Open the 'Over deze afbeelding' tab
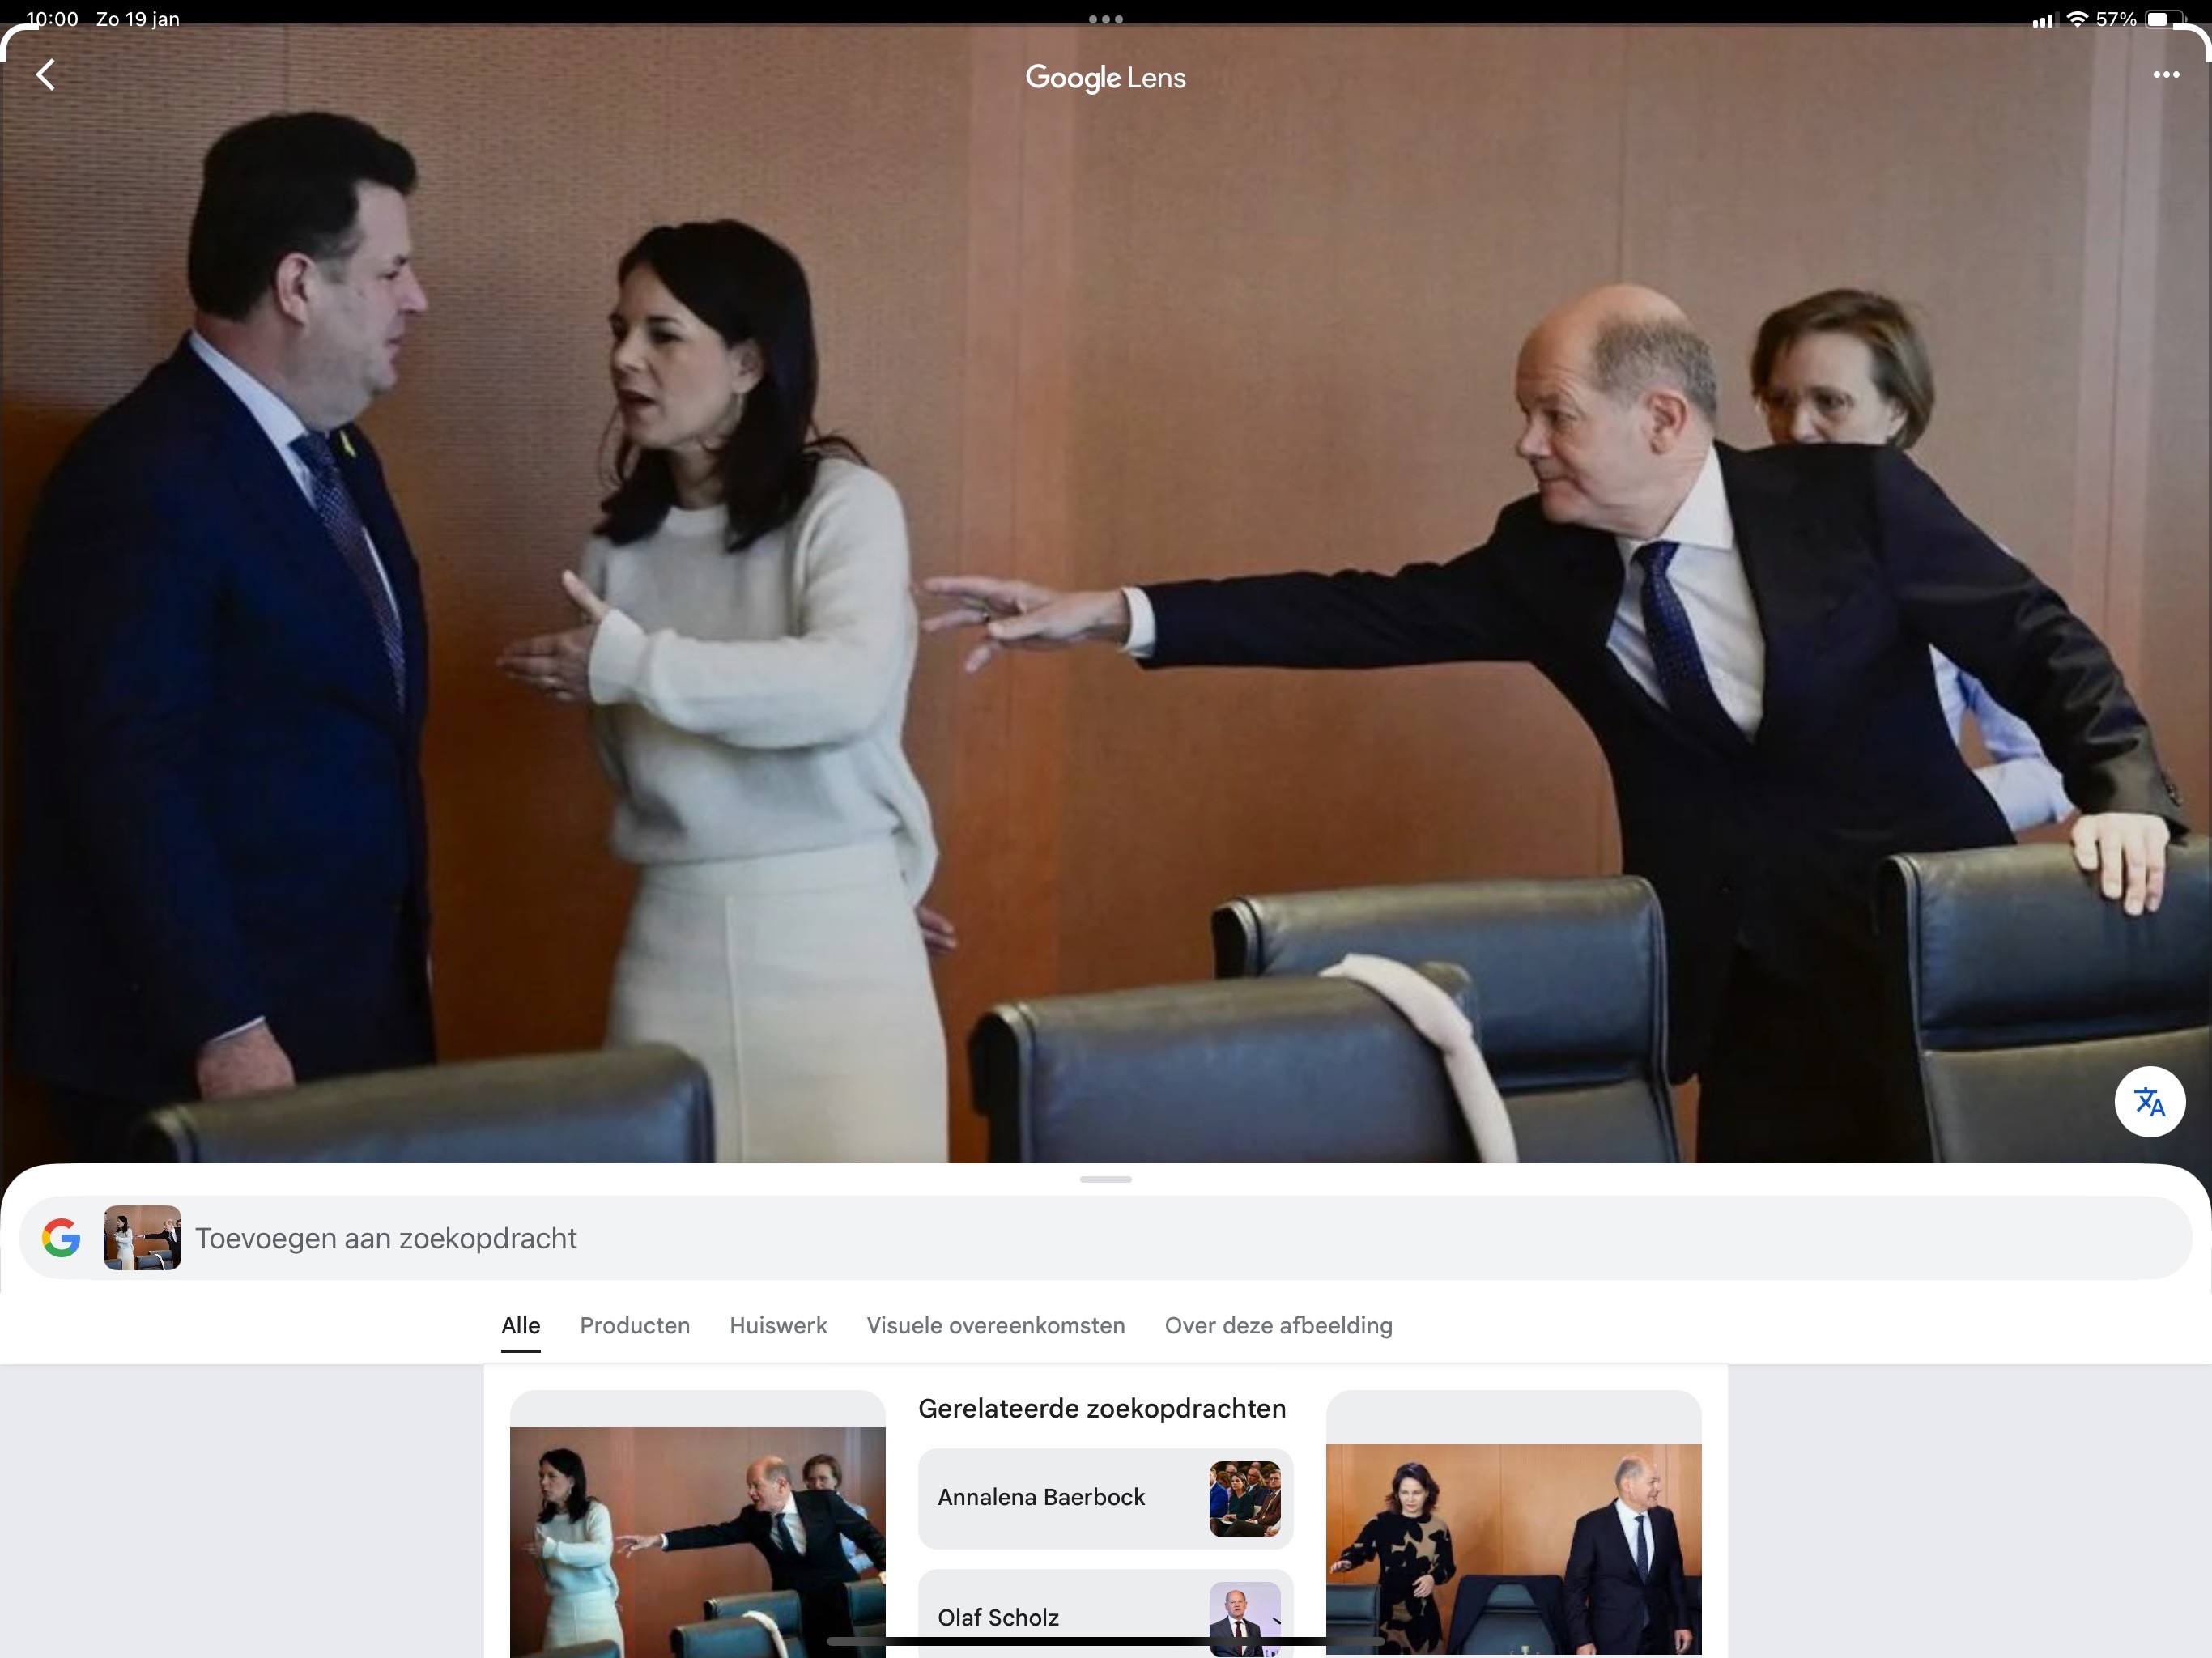This screenshot has width=2212, height=1658. (x=1278, y=1326)
